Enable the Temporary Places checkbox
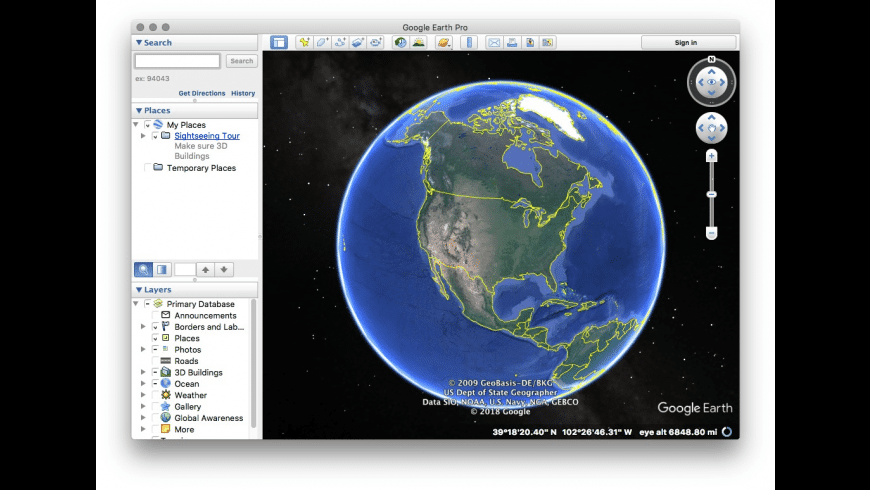Image resolution: width=870 pixels, height=490 pixels. click(147, 168)
